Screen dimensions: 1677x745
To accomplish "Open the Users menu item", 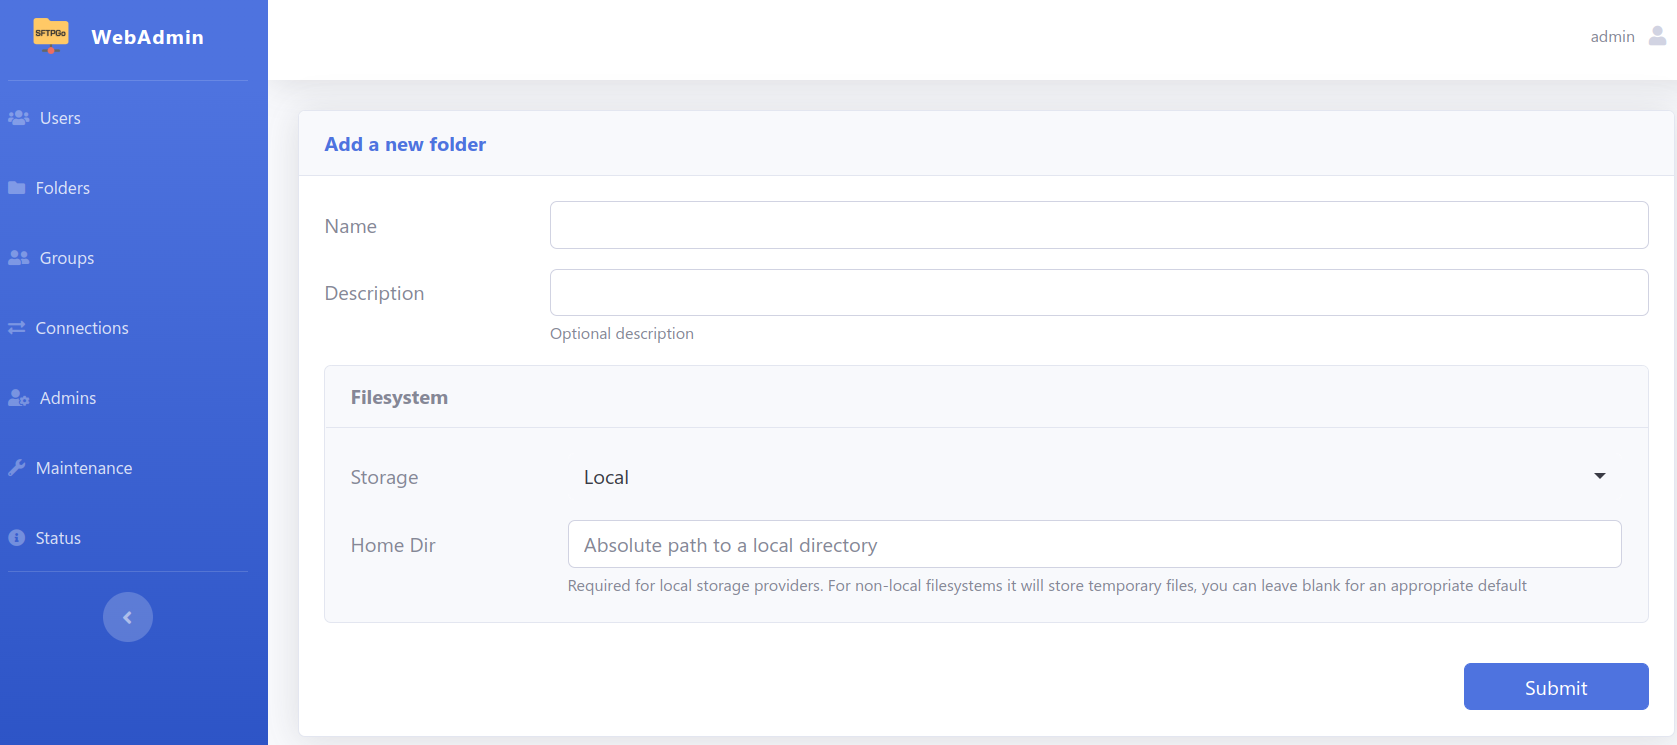I will coord(60,118).
